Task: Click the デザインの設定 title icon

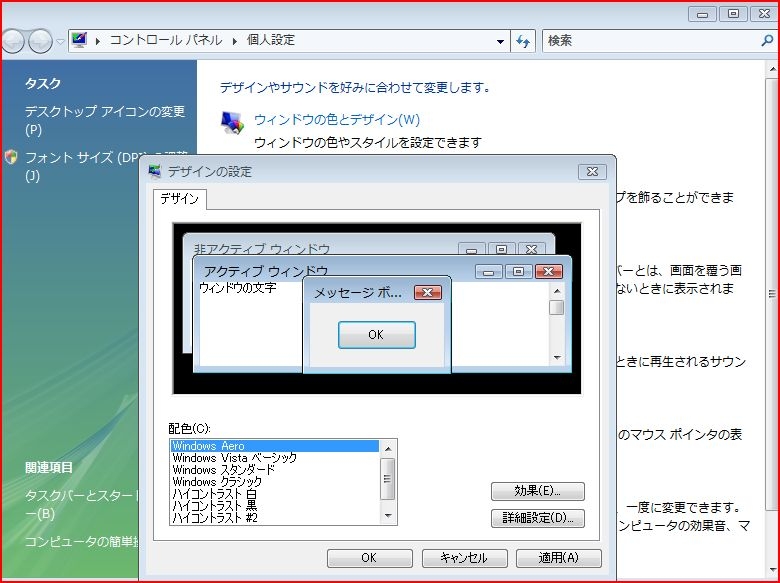Action: click(x=155, y=172)
